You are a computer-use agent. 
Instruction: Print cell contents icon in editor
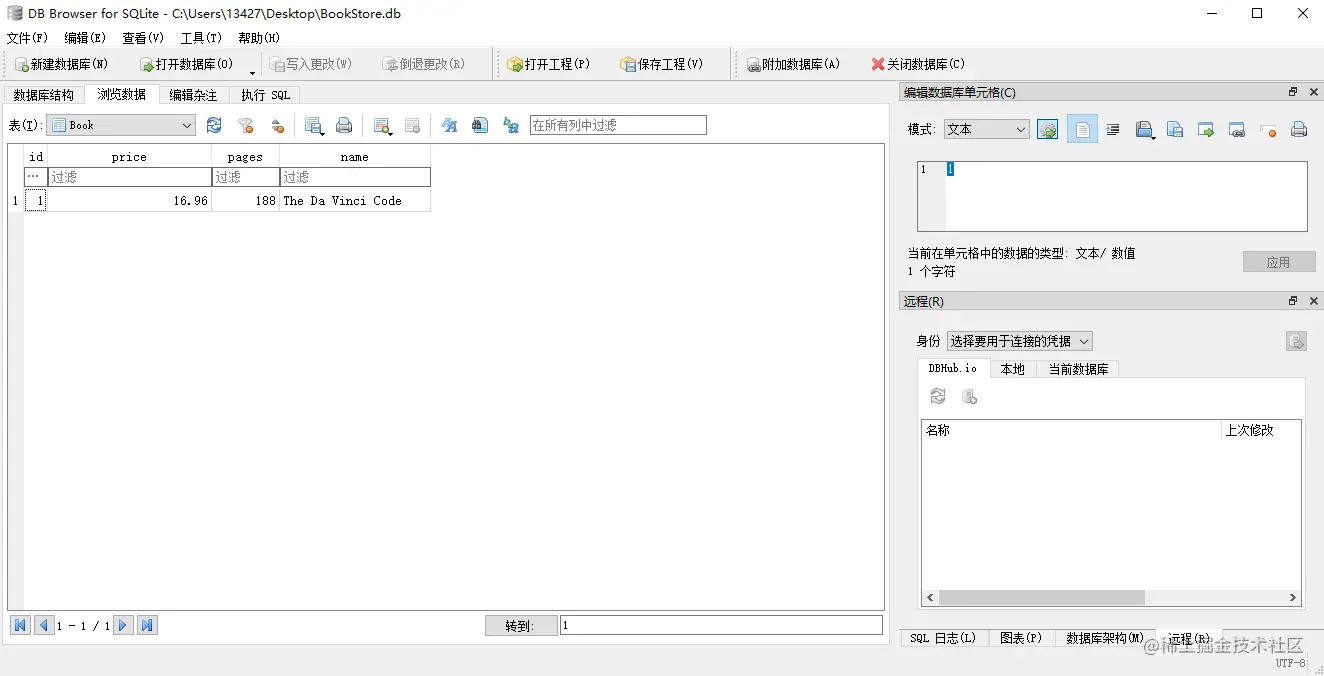point(1299,129)
